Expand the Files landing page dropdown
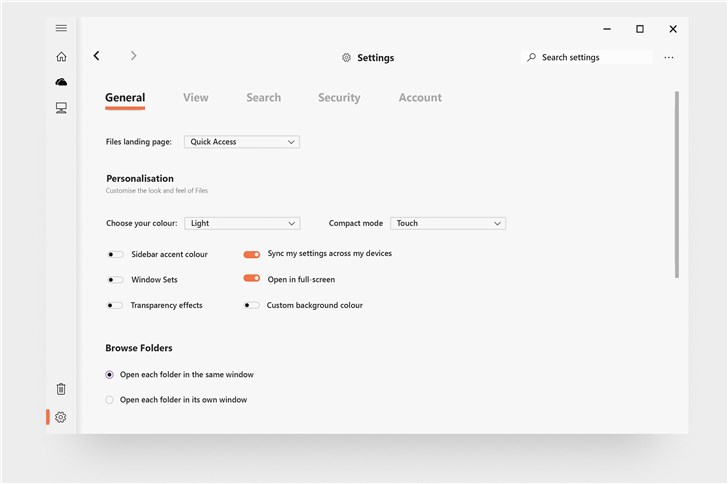The height and width of the screenshot is (484, 728). coord(242,142)
